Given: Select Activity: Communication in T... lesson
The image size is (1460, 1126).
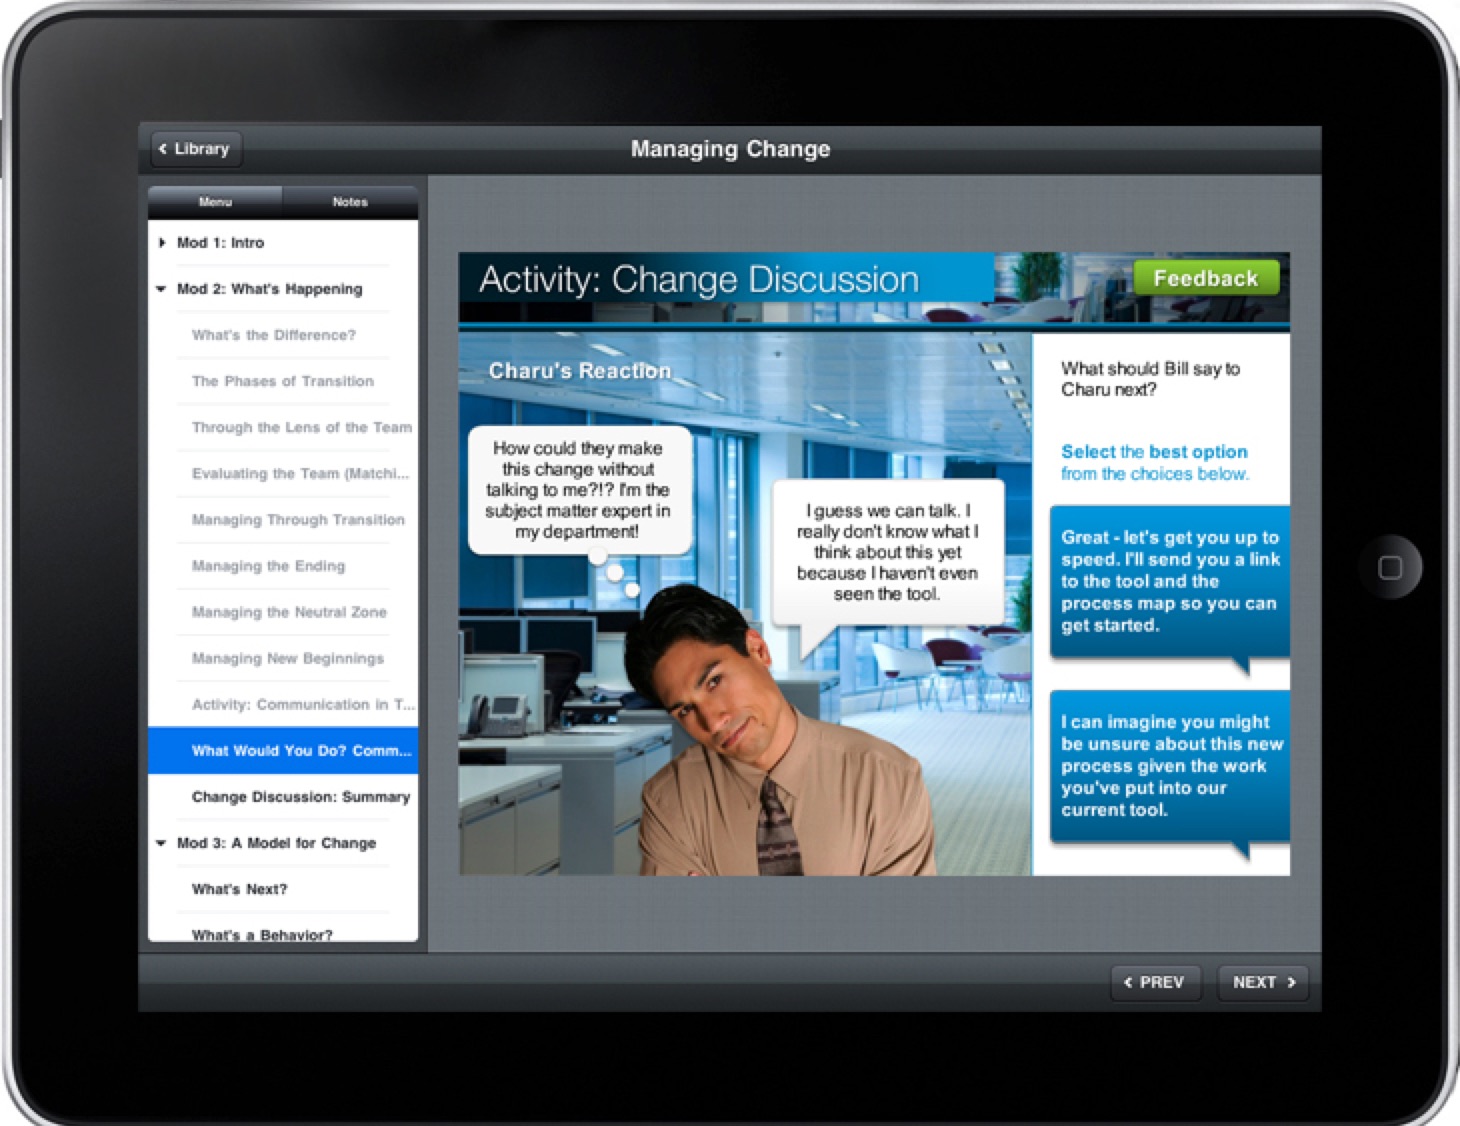Looking at the screenshot, I should (x=283, y=704).
